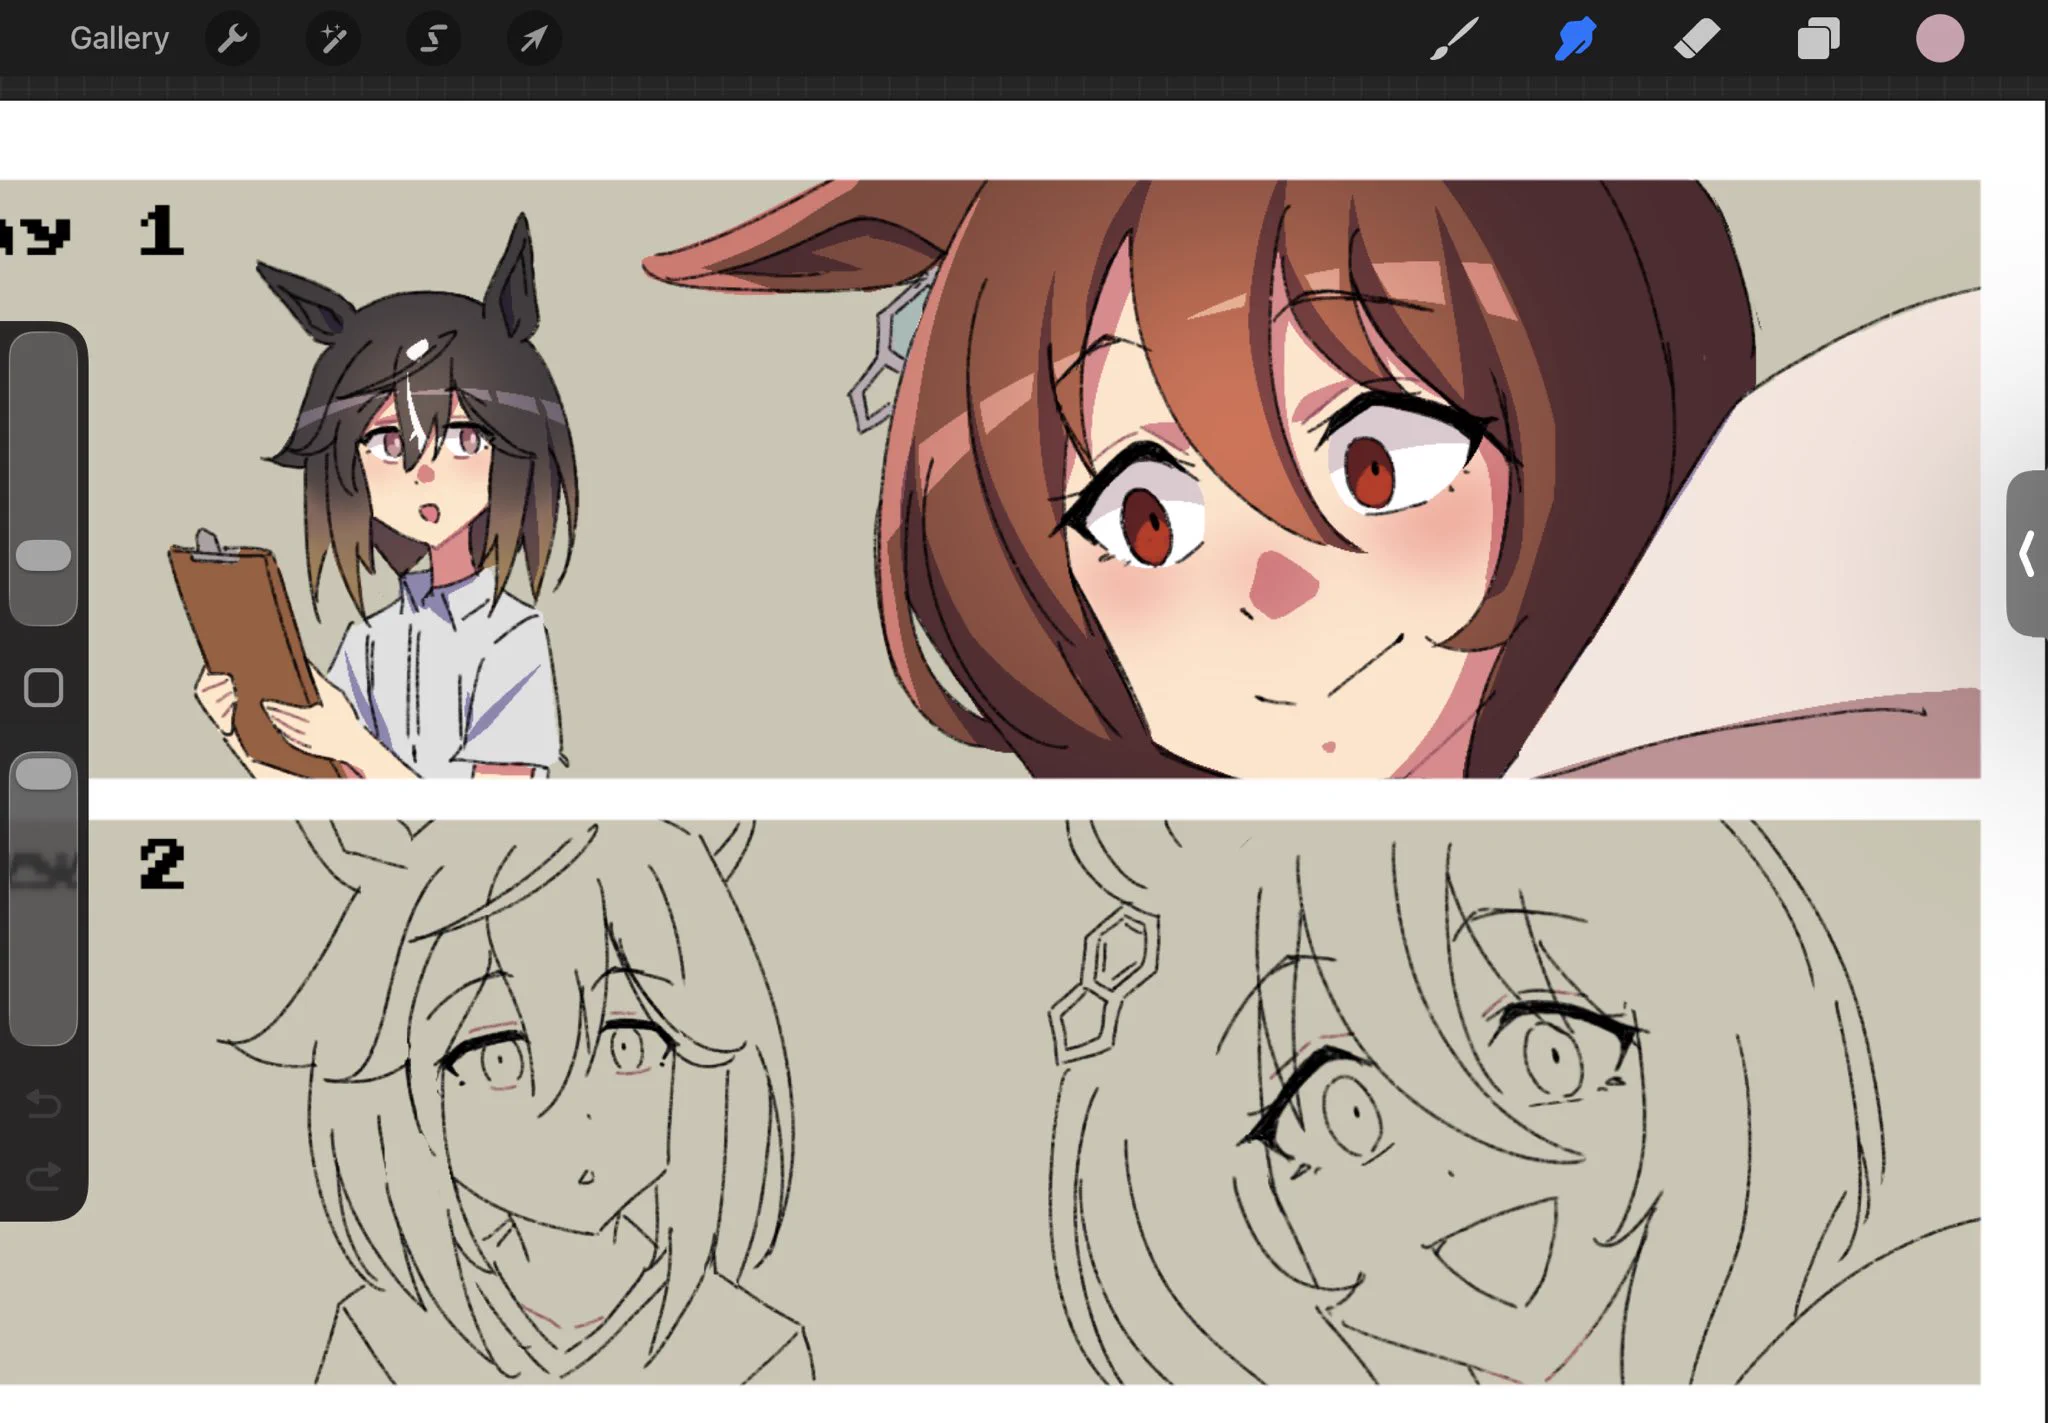2048x1423 pixels.
Task: Open the Actions wrench menu
Action: coord(232,39)
